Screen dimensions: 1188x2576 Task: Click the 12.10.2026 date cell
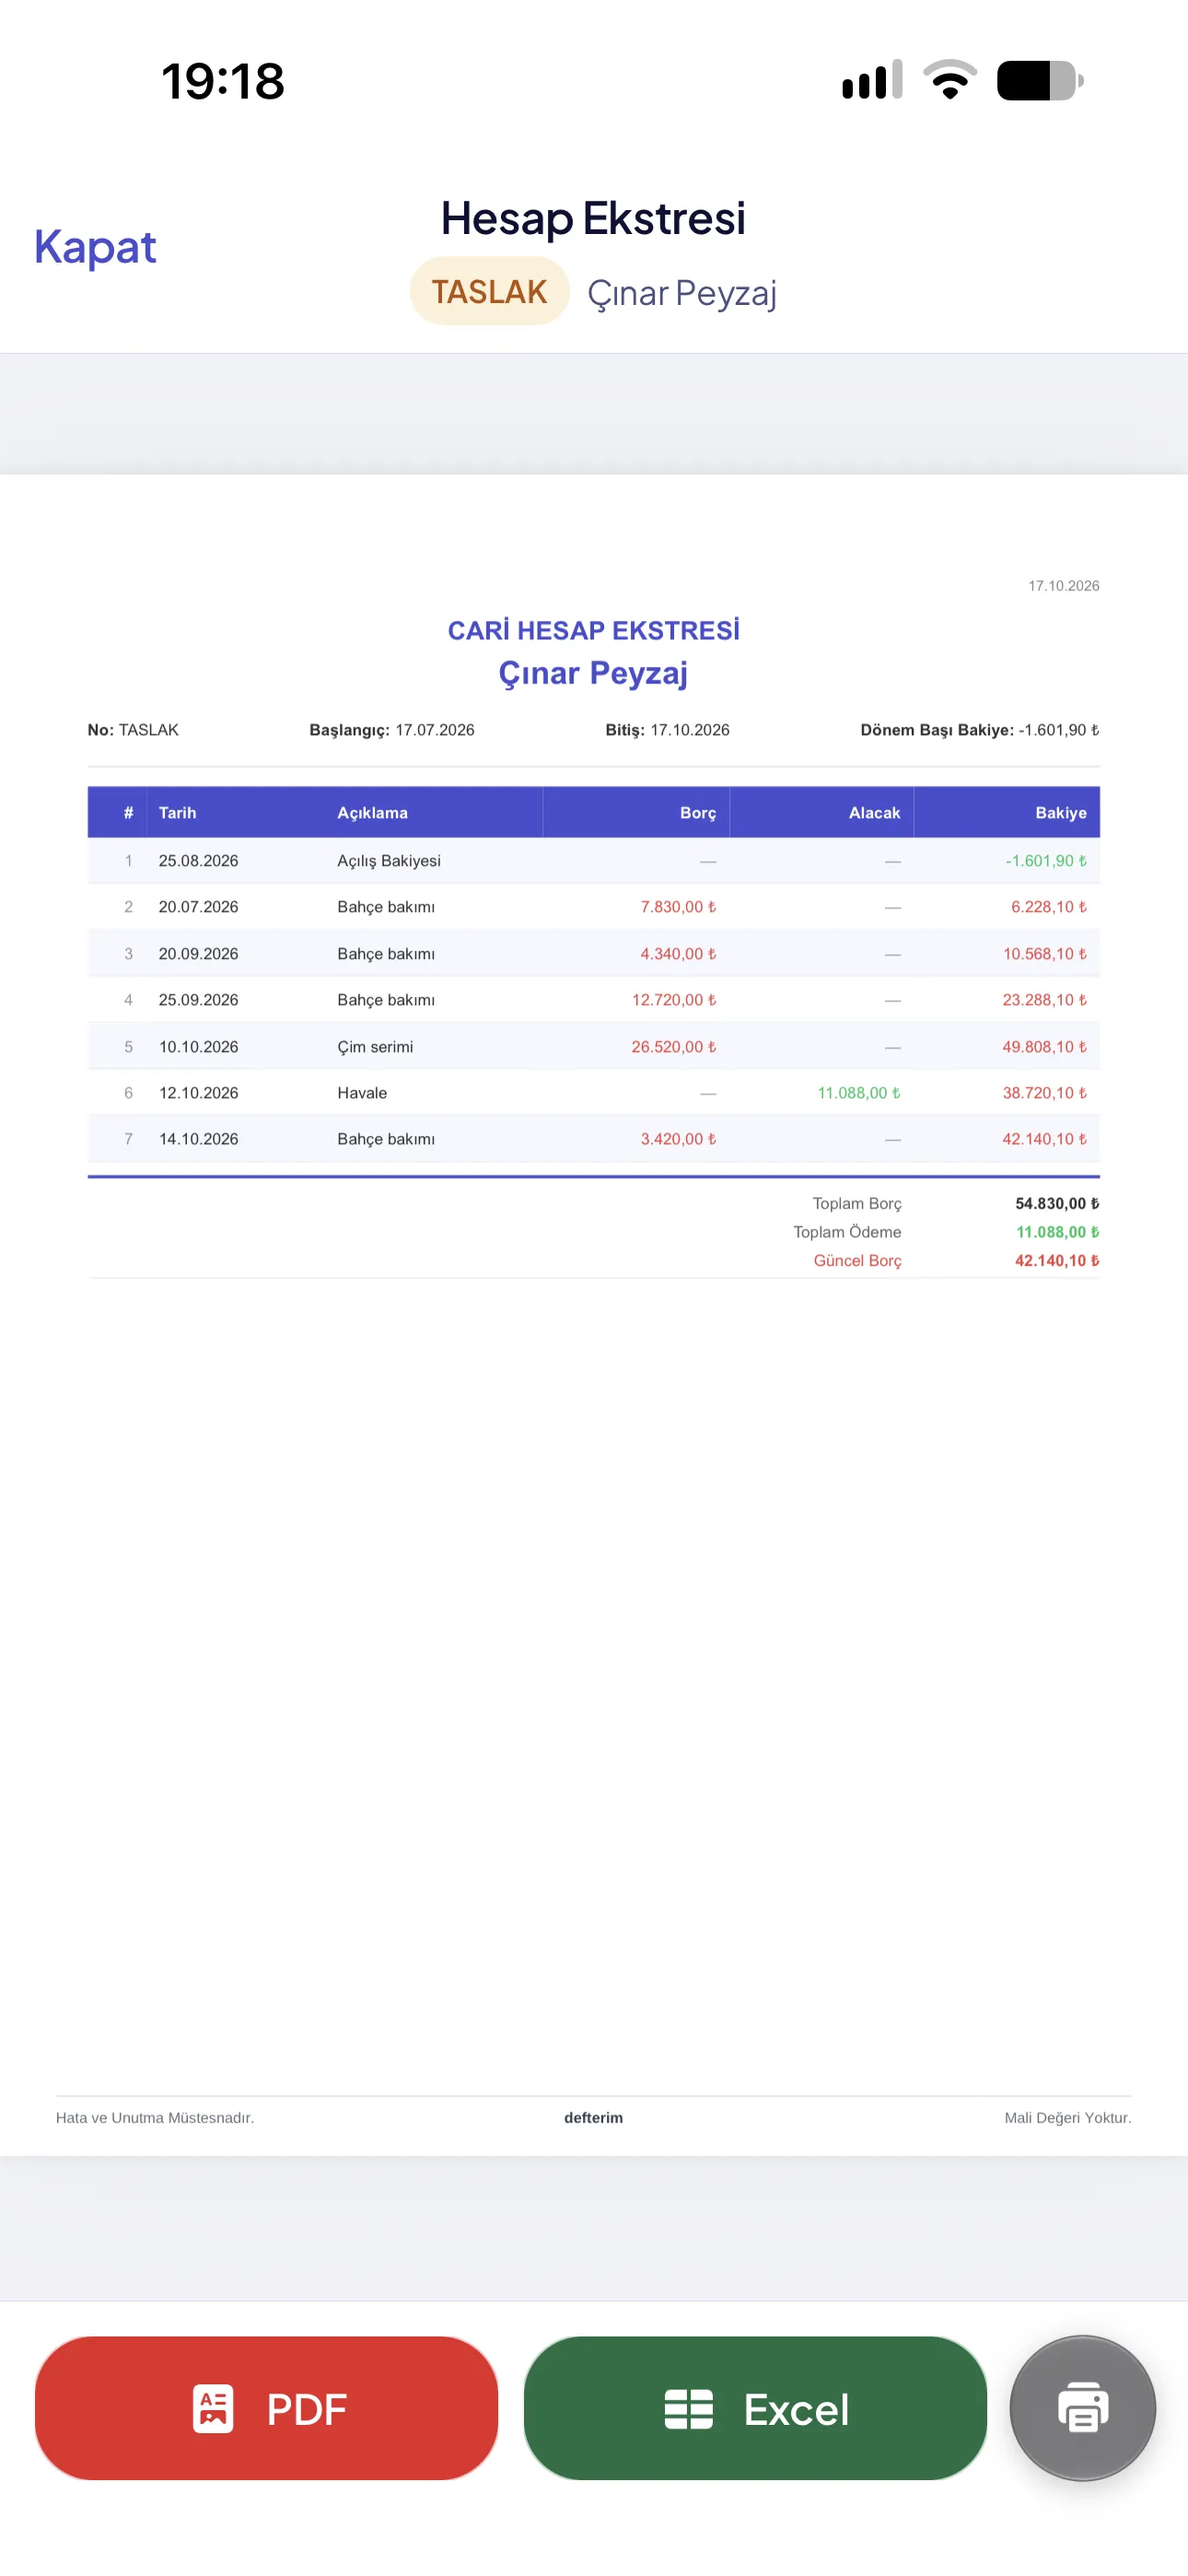[198, 1092]
